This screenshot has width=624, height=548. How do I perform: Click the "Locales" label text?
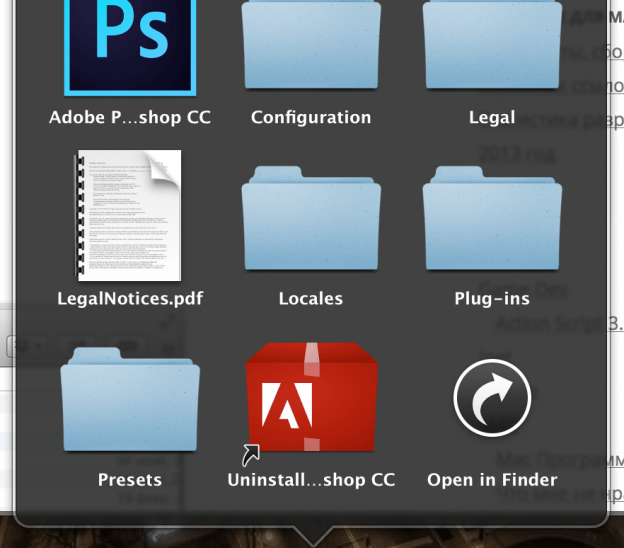311,298
